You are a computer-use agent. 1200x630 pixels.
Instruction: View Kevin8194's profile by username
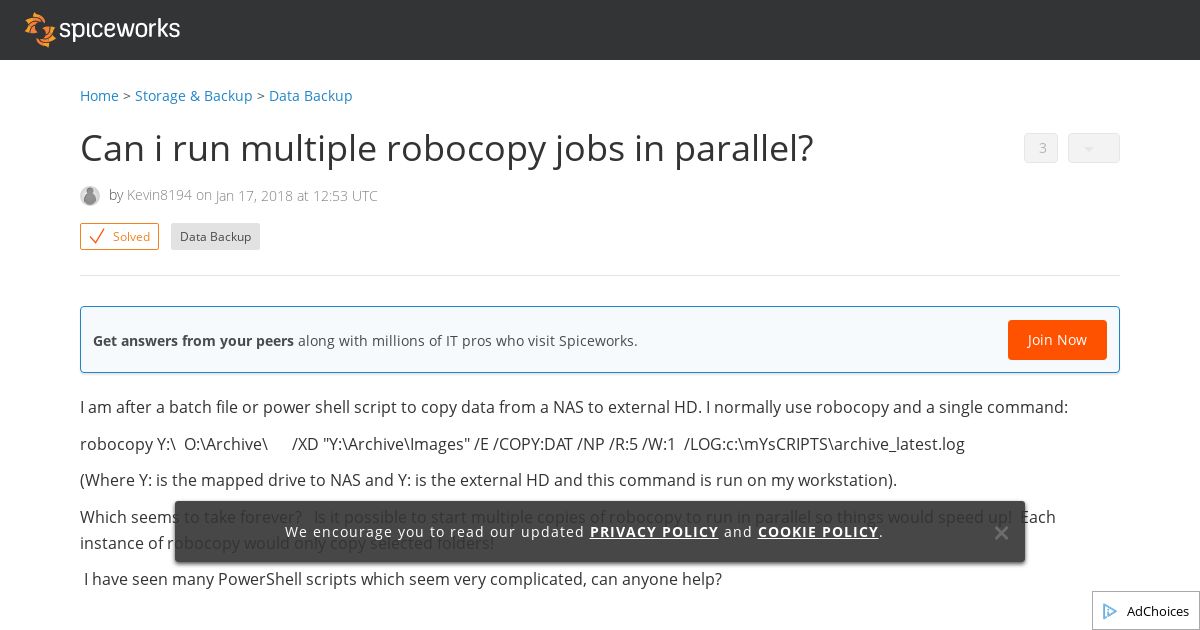tap(159, 196)
